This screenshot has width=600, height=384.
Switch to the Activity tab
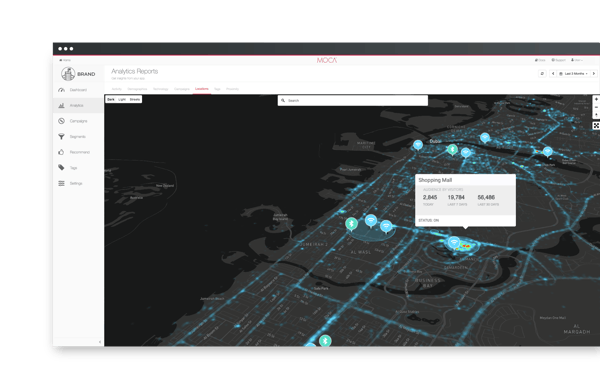(116, 89)
